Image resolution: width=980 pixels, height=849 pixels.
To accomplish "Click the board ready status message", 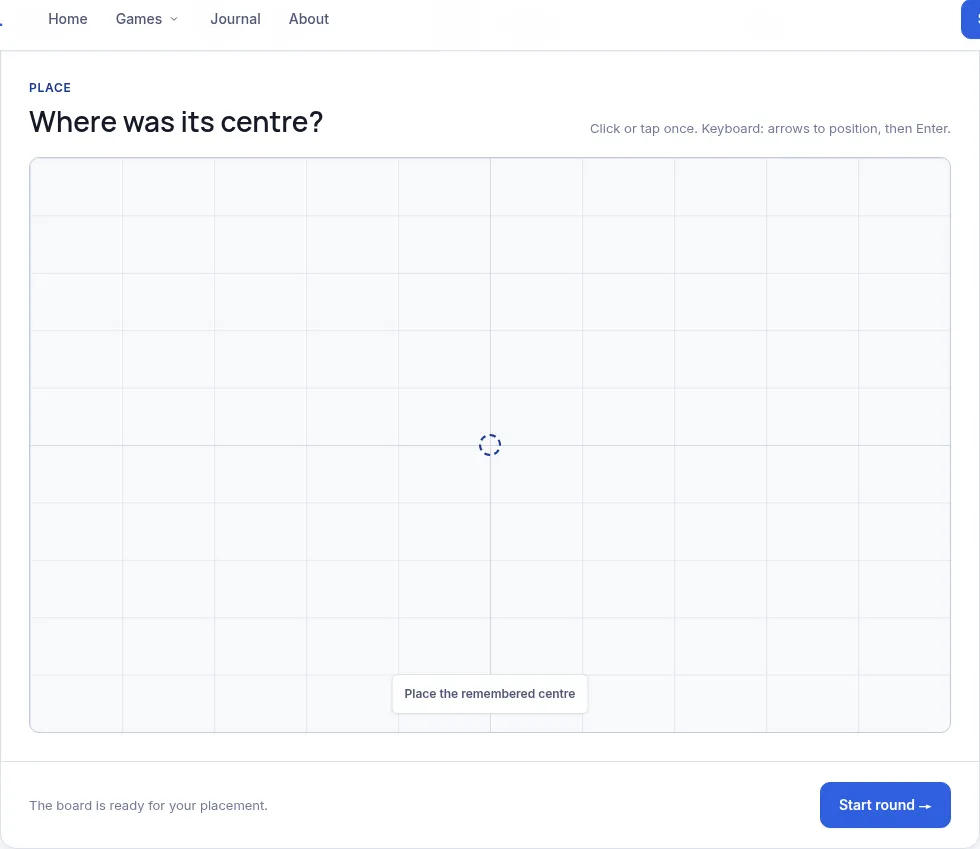I will point(148,805).
